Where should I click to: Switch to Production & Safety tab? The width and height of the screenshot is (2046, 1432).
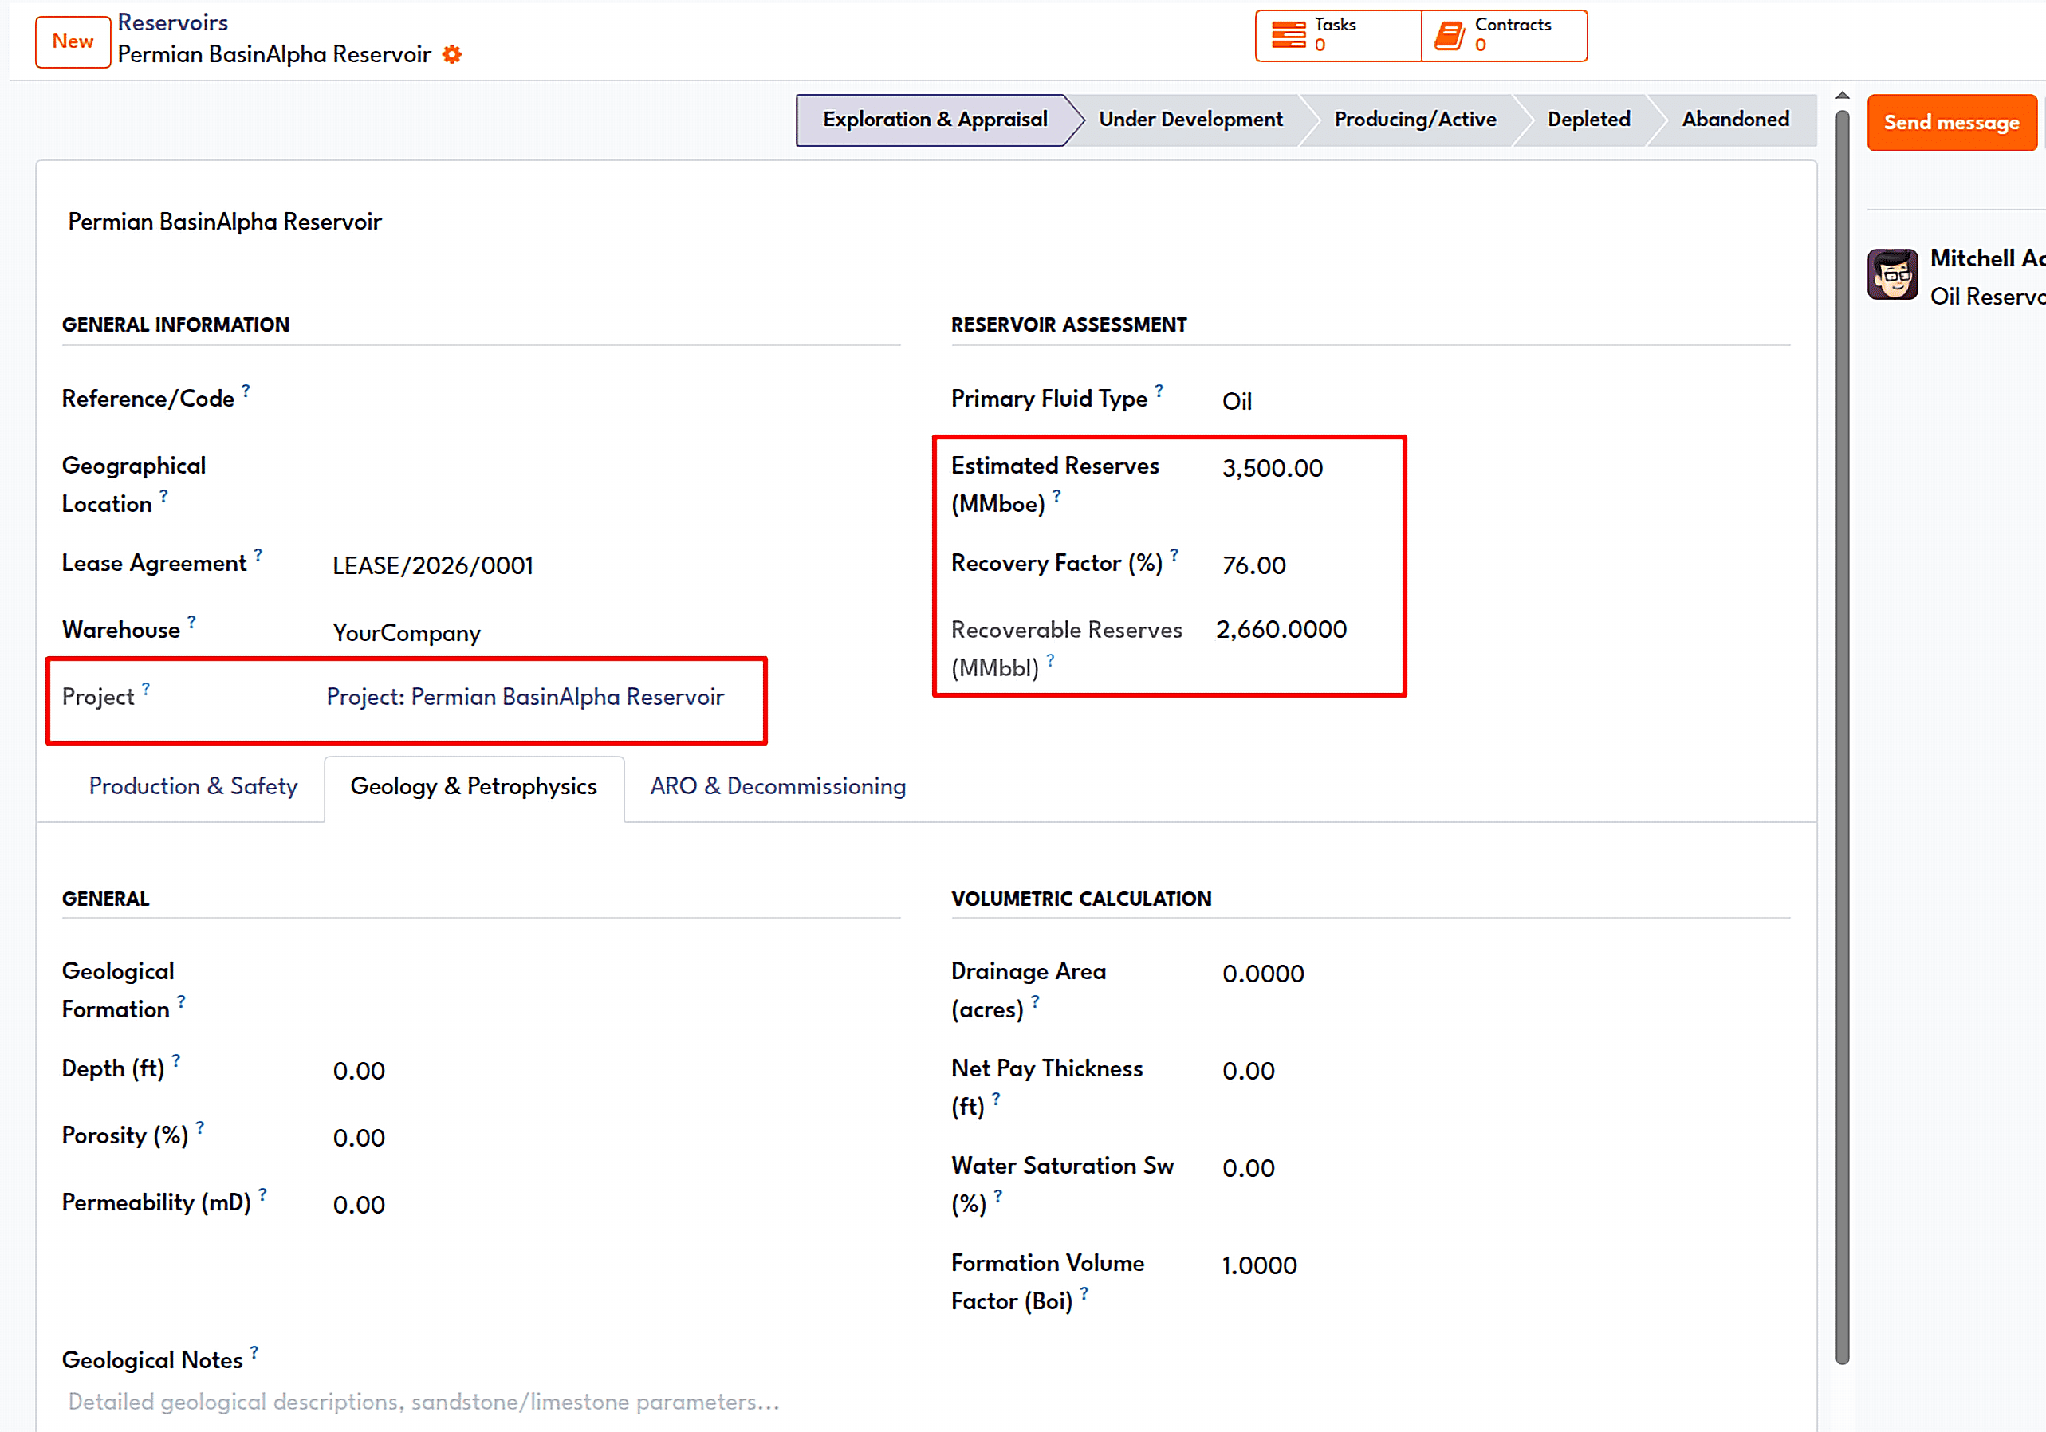point(193,787)
